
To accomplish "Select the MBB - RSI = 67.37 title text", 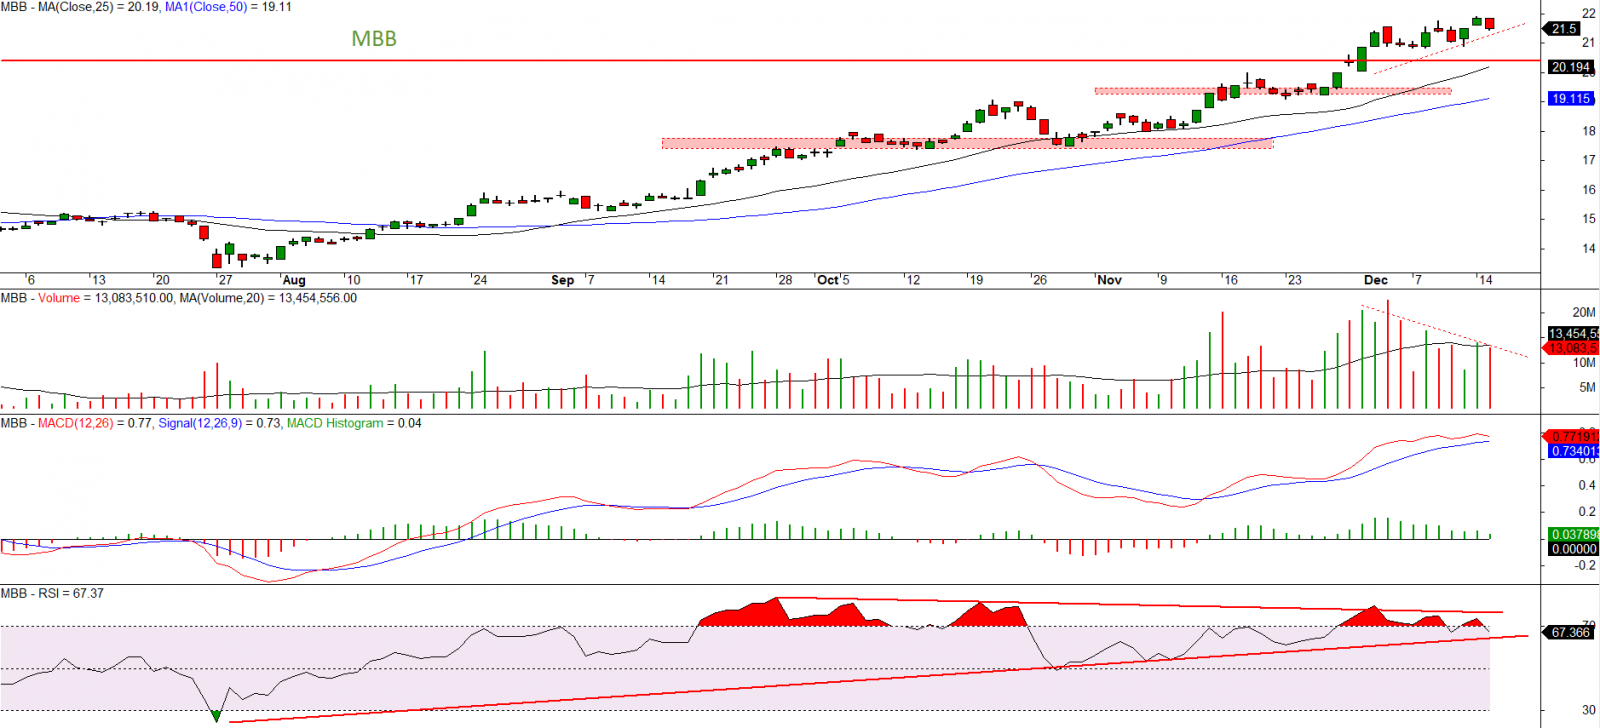I will (x=52, y=593).
